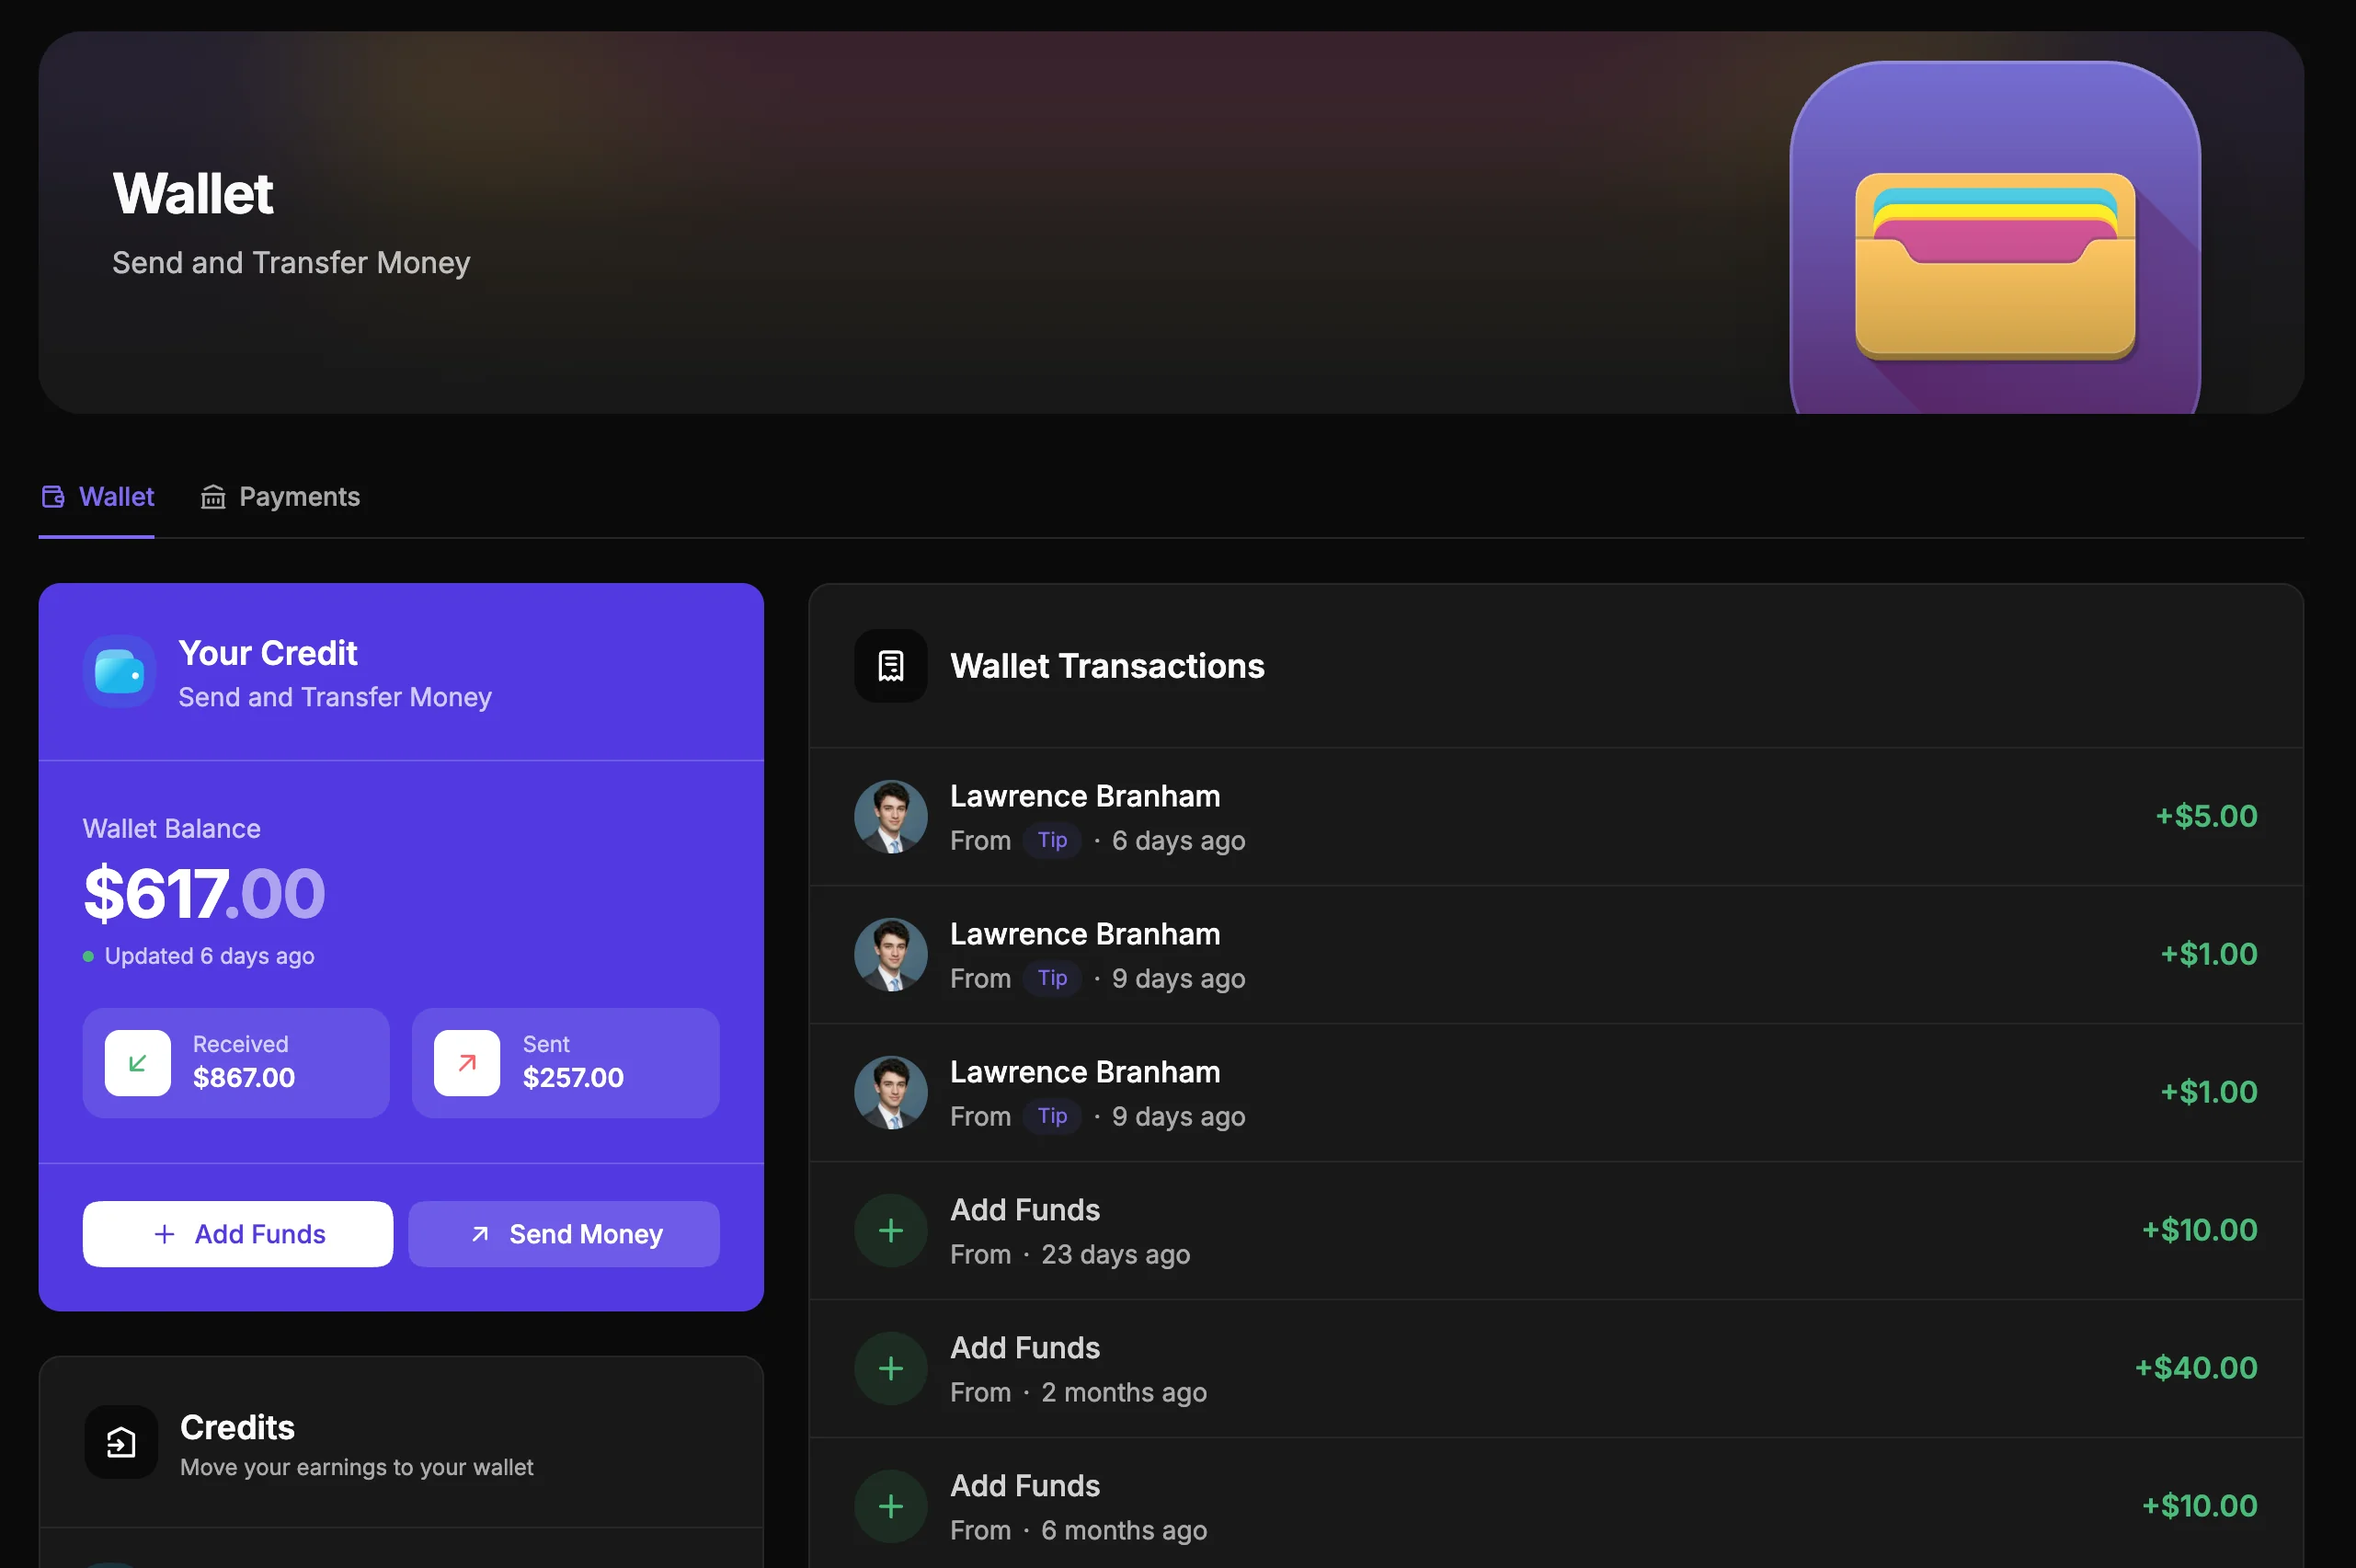Click the Send Money button
The height and width of the screenshot is (1568, 2356).
(564, 1234)
